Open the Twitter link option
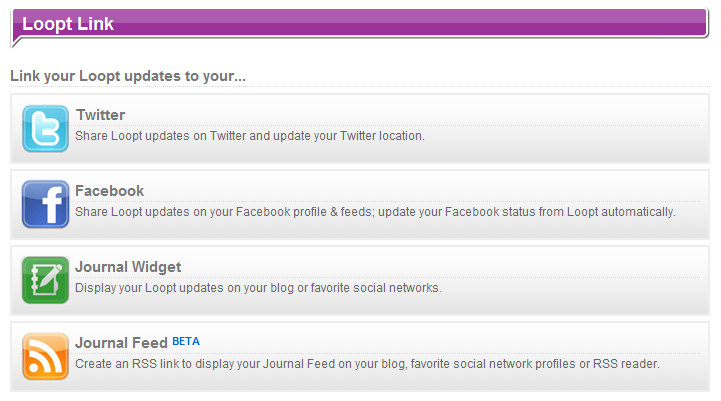 pyautogui.click(x=100, y=115)
